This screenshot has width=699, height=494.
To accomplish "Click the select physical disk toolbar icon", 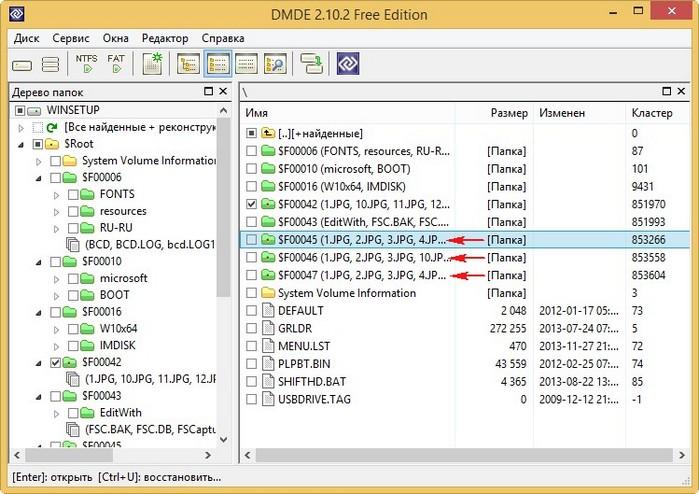I will pos(22,65).
